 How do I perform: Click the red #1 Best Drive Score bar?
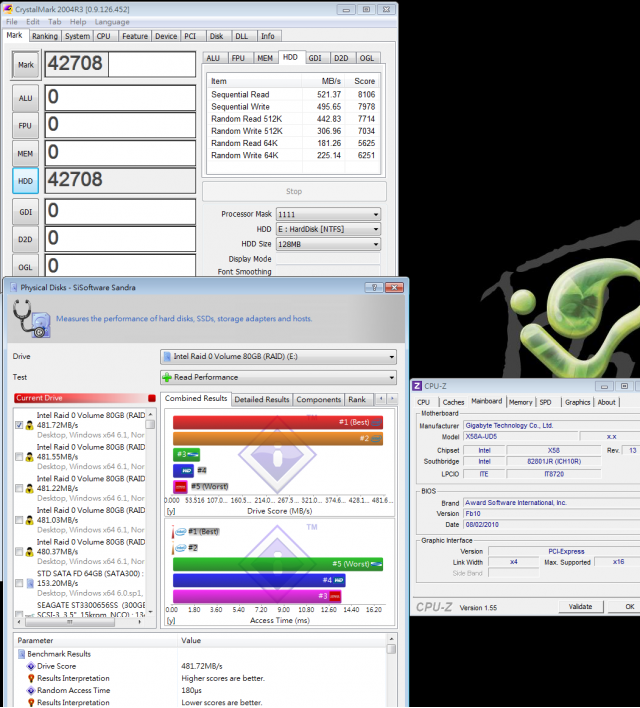(x=278, y=422)
